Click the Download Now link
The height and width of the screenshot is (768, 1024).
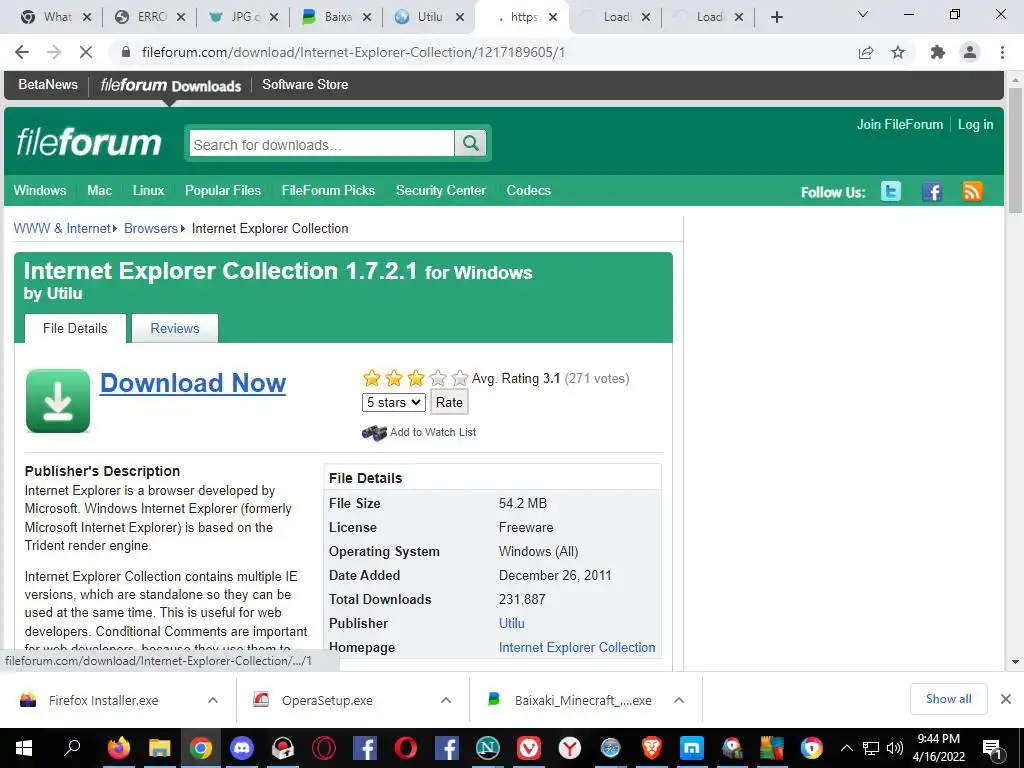(x=193, y=383)
